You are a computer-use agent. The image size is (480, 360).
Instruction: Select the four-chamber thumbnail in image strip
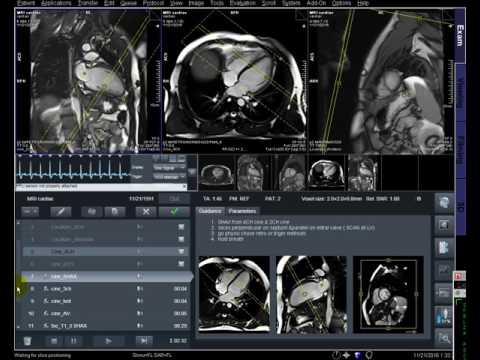326,172
